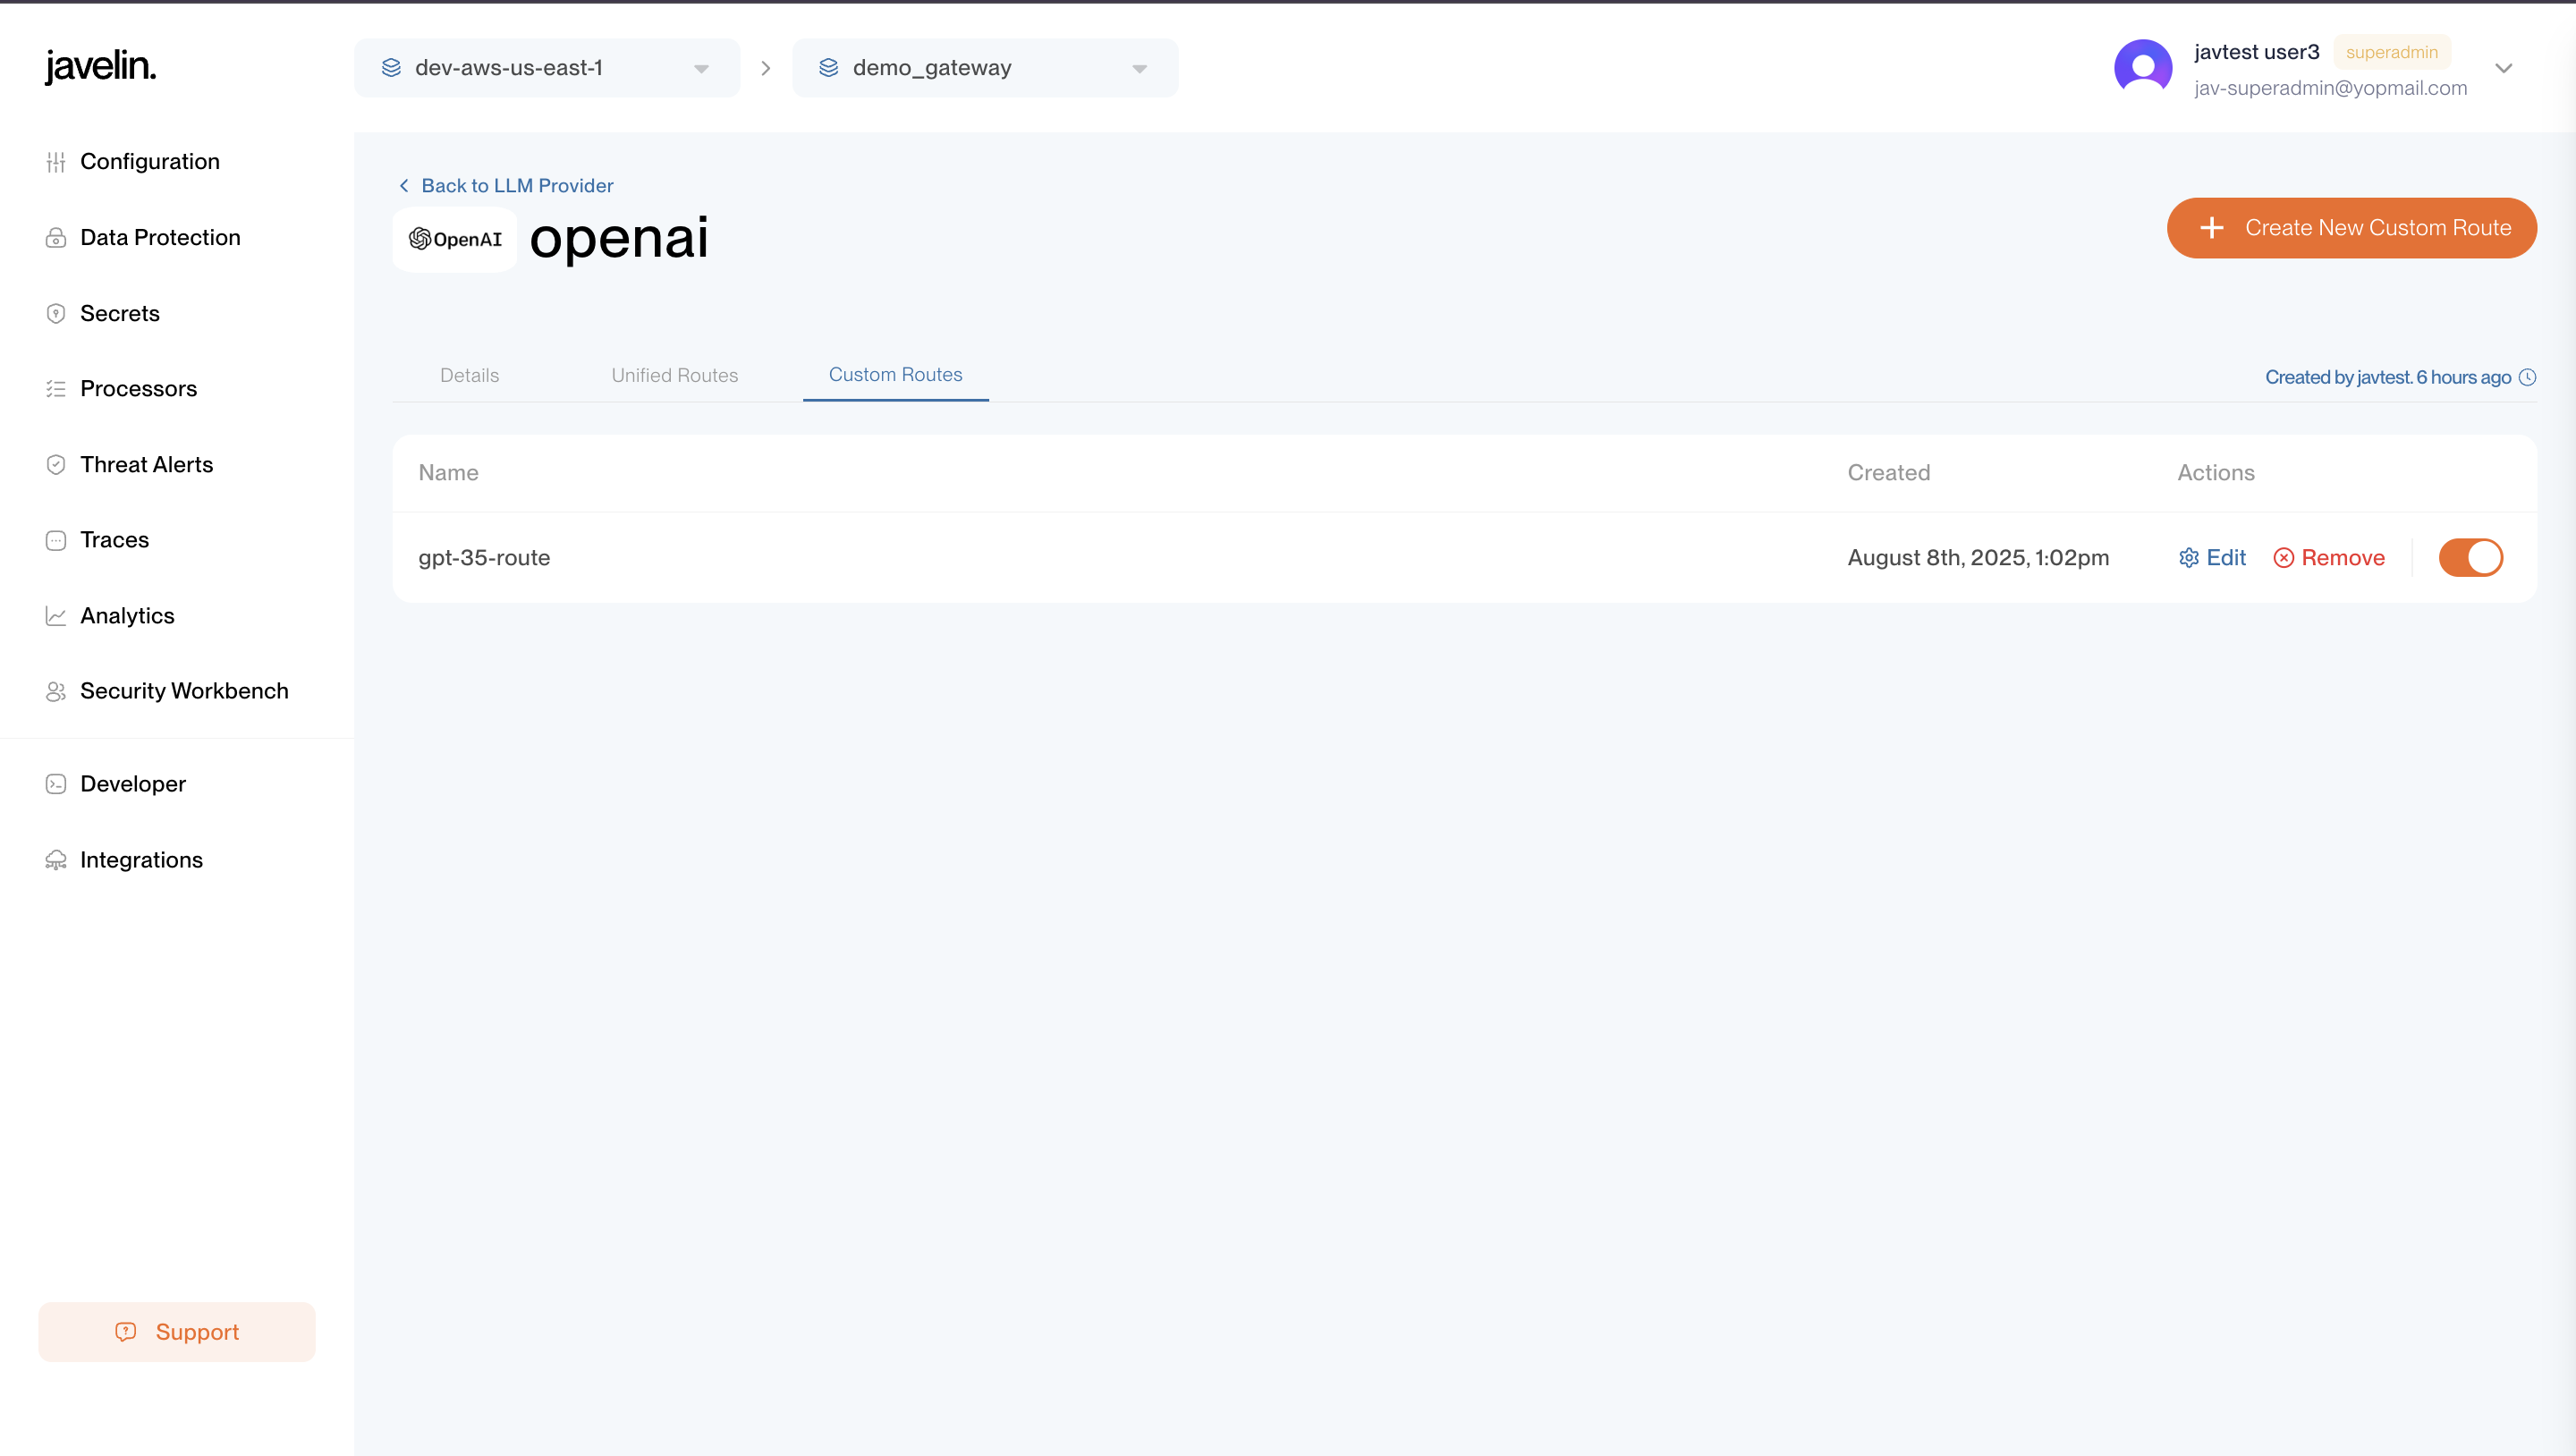Click Create New Custom Route button
This screenshot has width=2576, height=1456.
[x=2352, y=228]
